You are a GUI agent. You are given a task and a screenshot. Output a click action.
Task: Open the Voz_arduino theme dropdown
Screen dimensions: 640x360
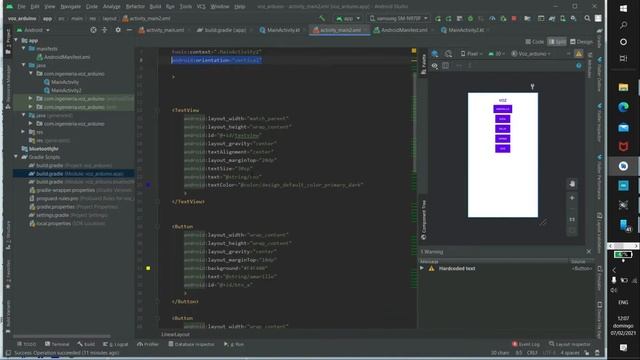[531, 54]
